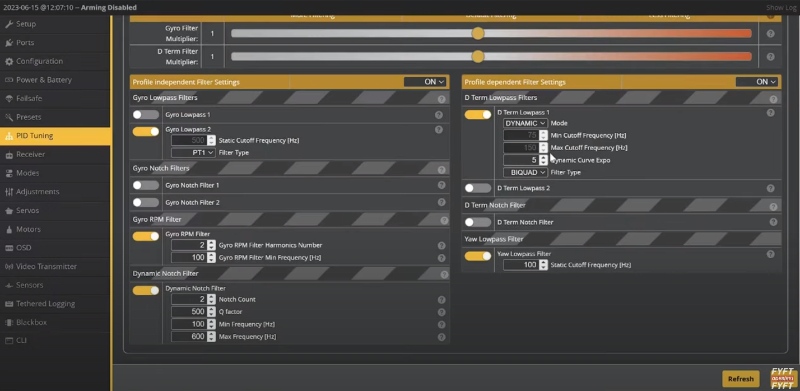Open help icon for Gyro RPM Filter Harmonics
800x391 pixels.
[441, 246]
